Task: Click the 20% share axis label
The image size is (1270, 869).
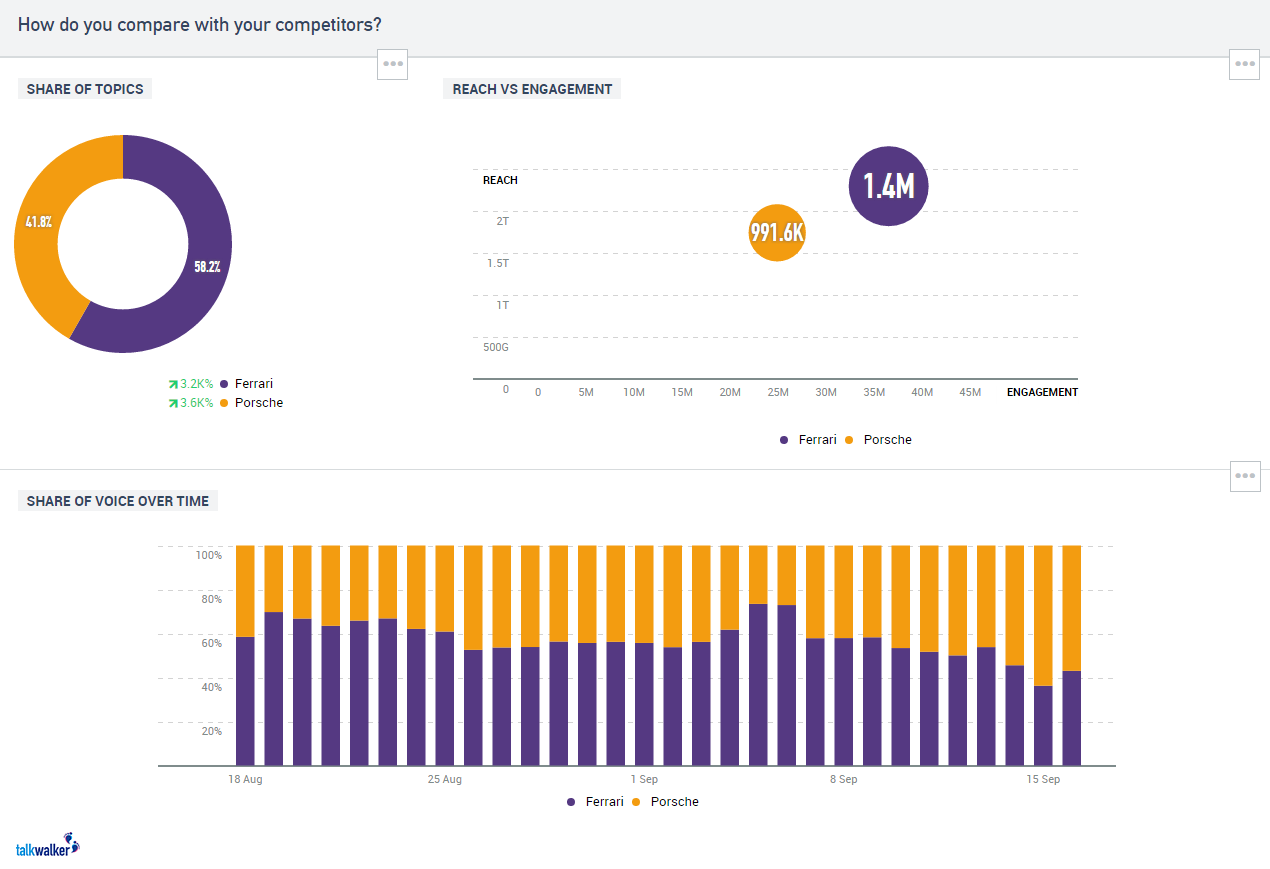Action: click(x=211, y=731)
